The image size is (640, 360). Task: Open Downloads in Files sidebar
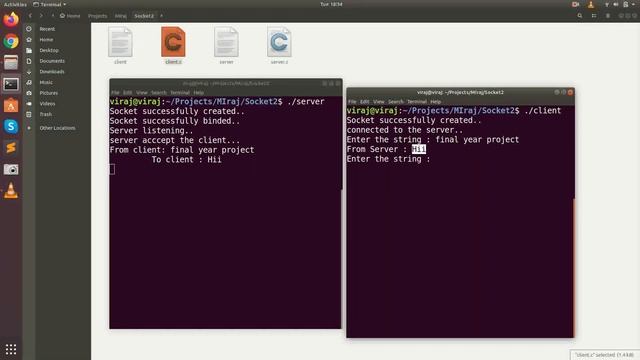coord(52,71)
